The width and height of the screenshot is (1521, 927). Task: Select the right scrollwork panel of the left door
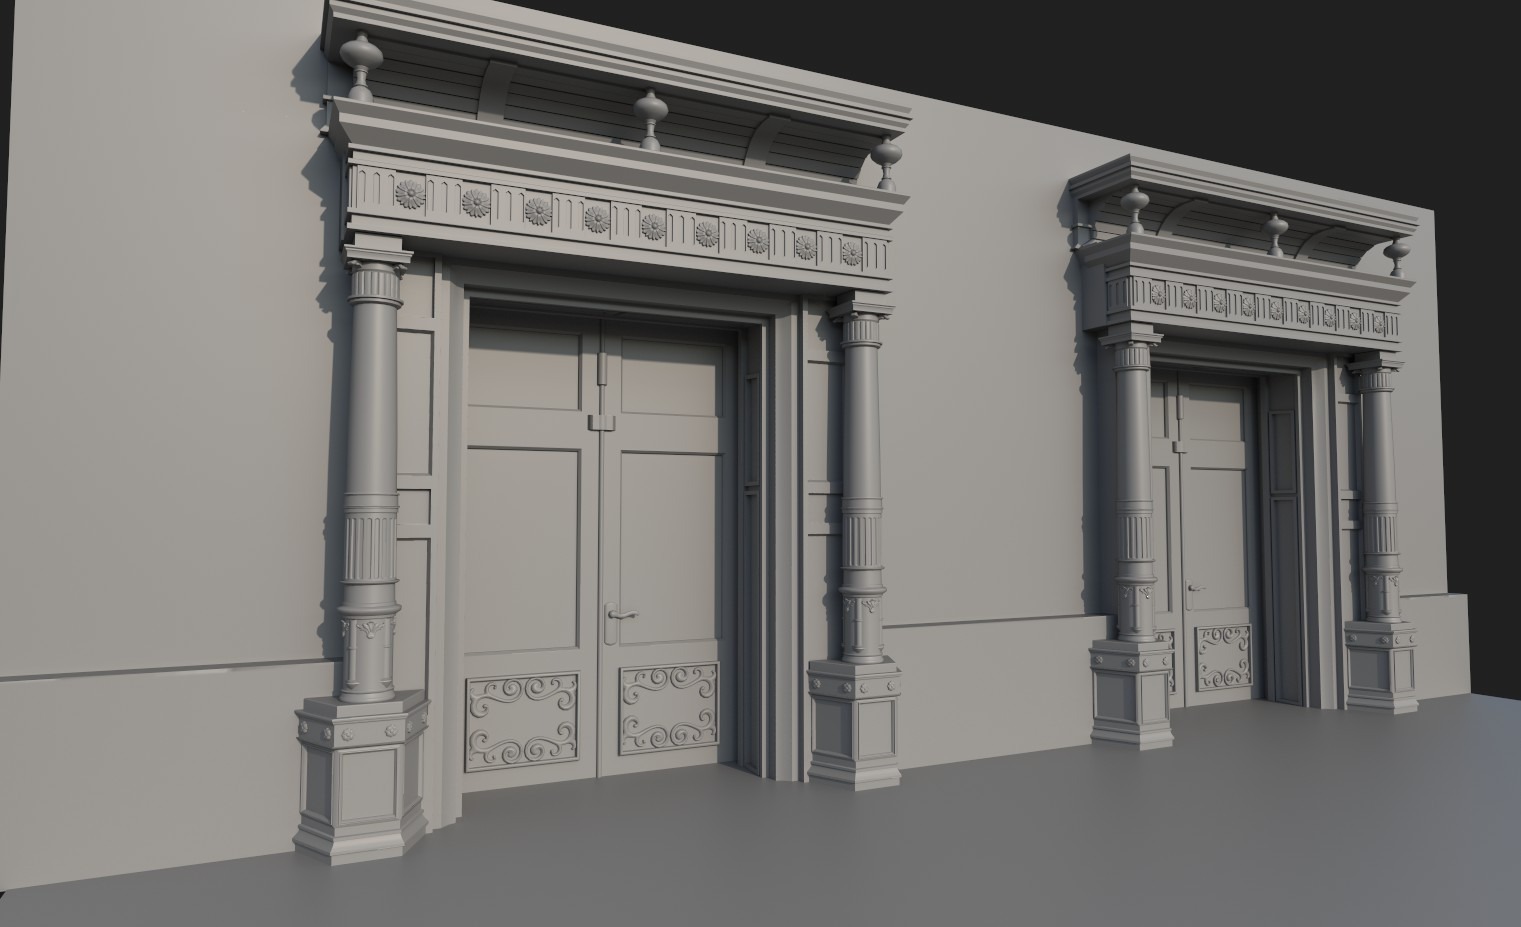(x=669, y=710)
